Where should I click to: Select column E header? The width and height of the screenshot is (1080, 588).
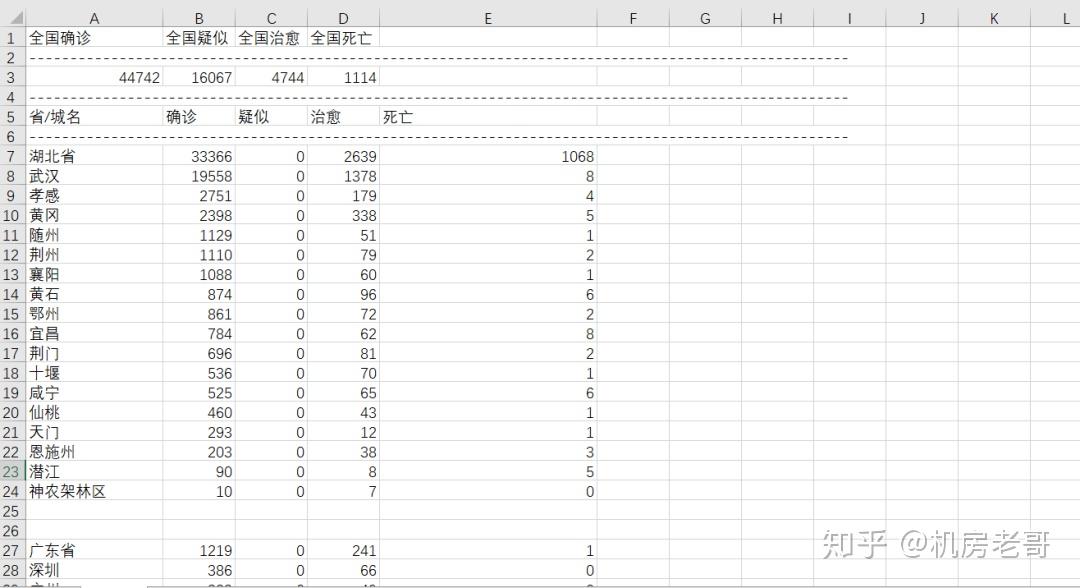pyautogui.click(x=488, y=19)
